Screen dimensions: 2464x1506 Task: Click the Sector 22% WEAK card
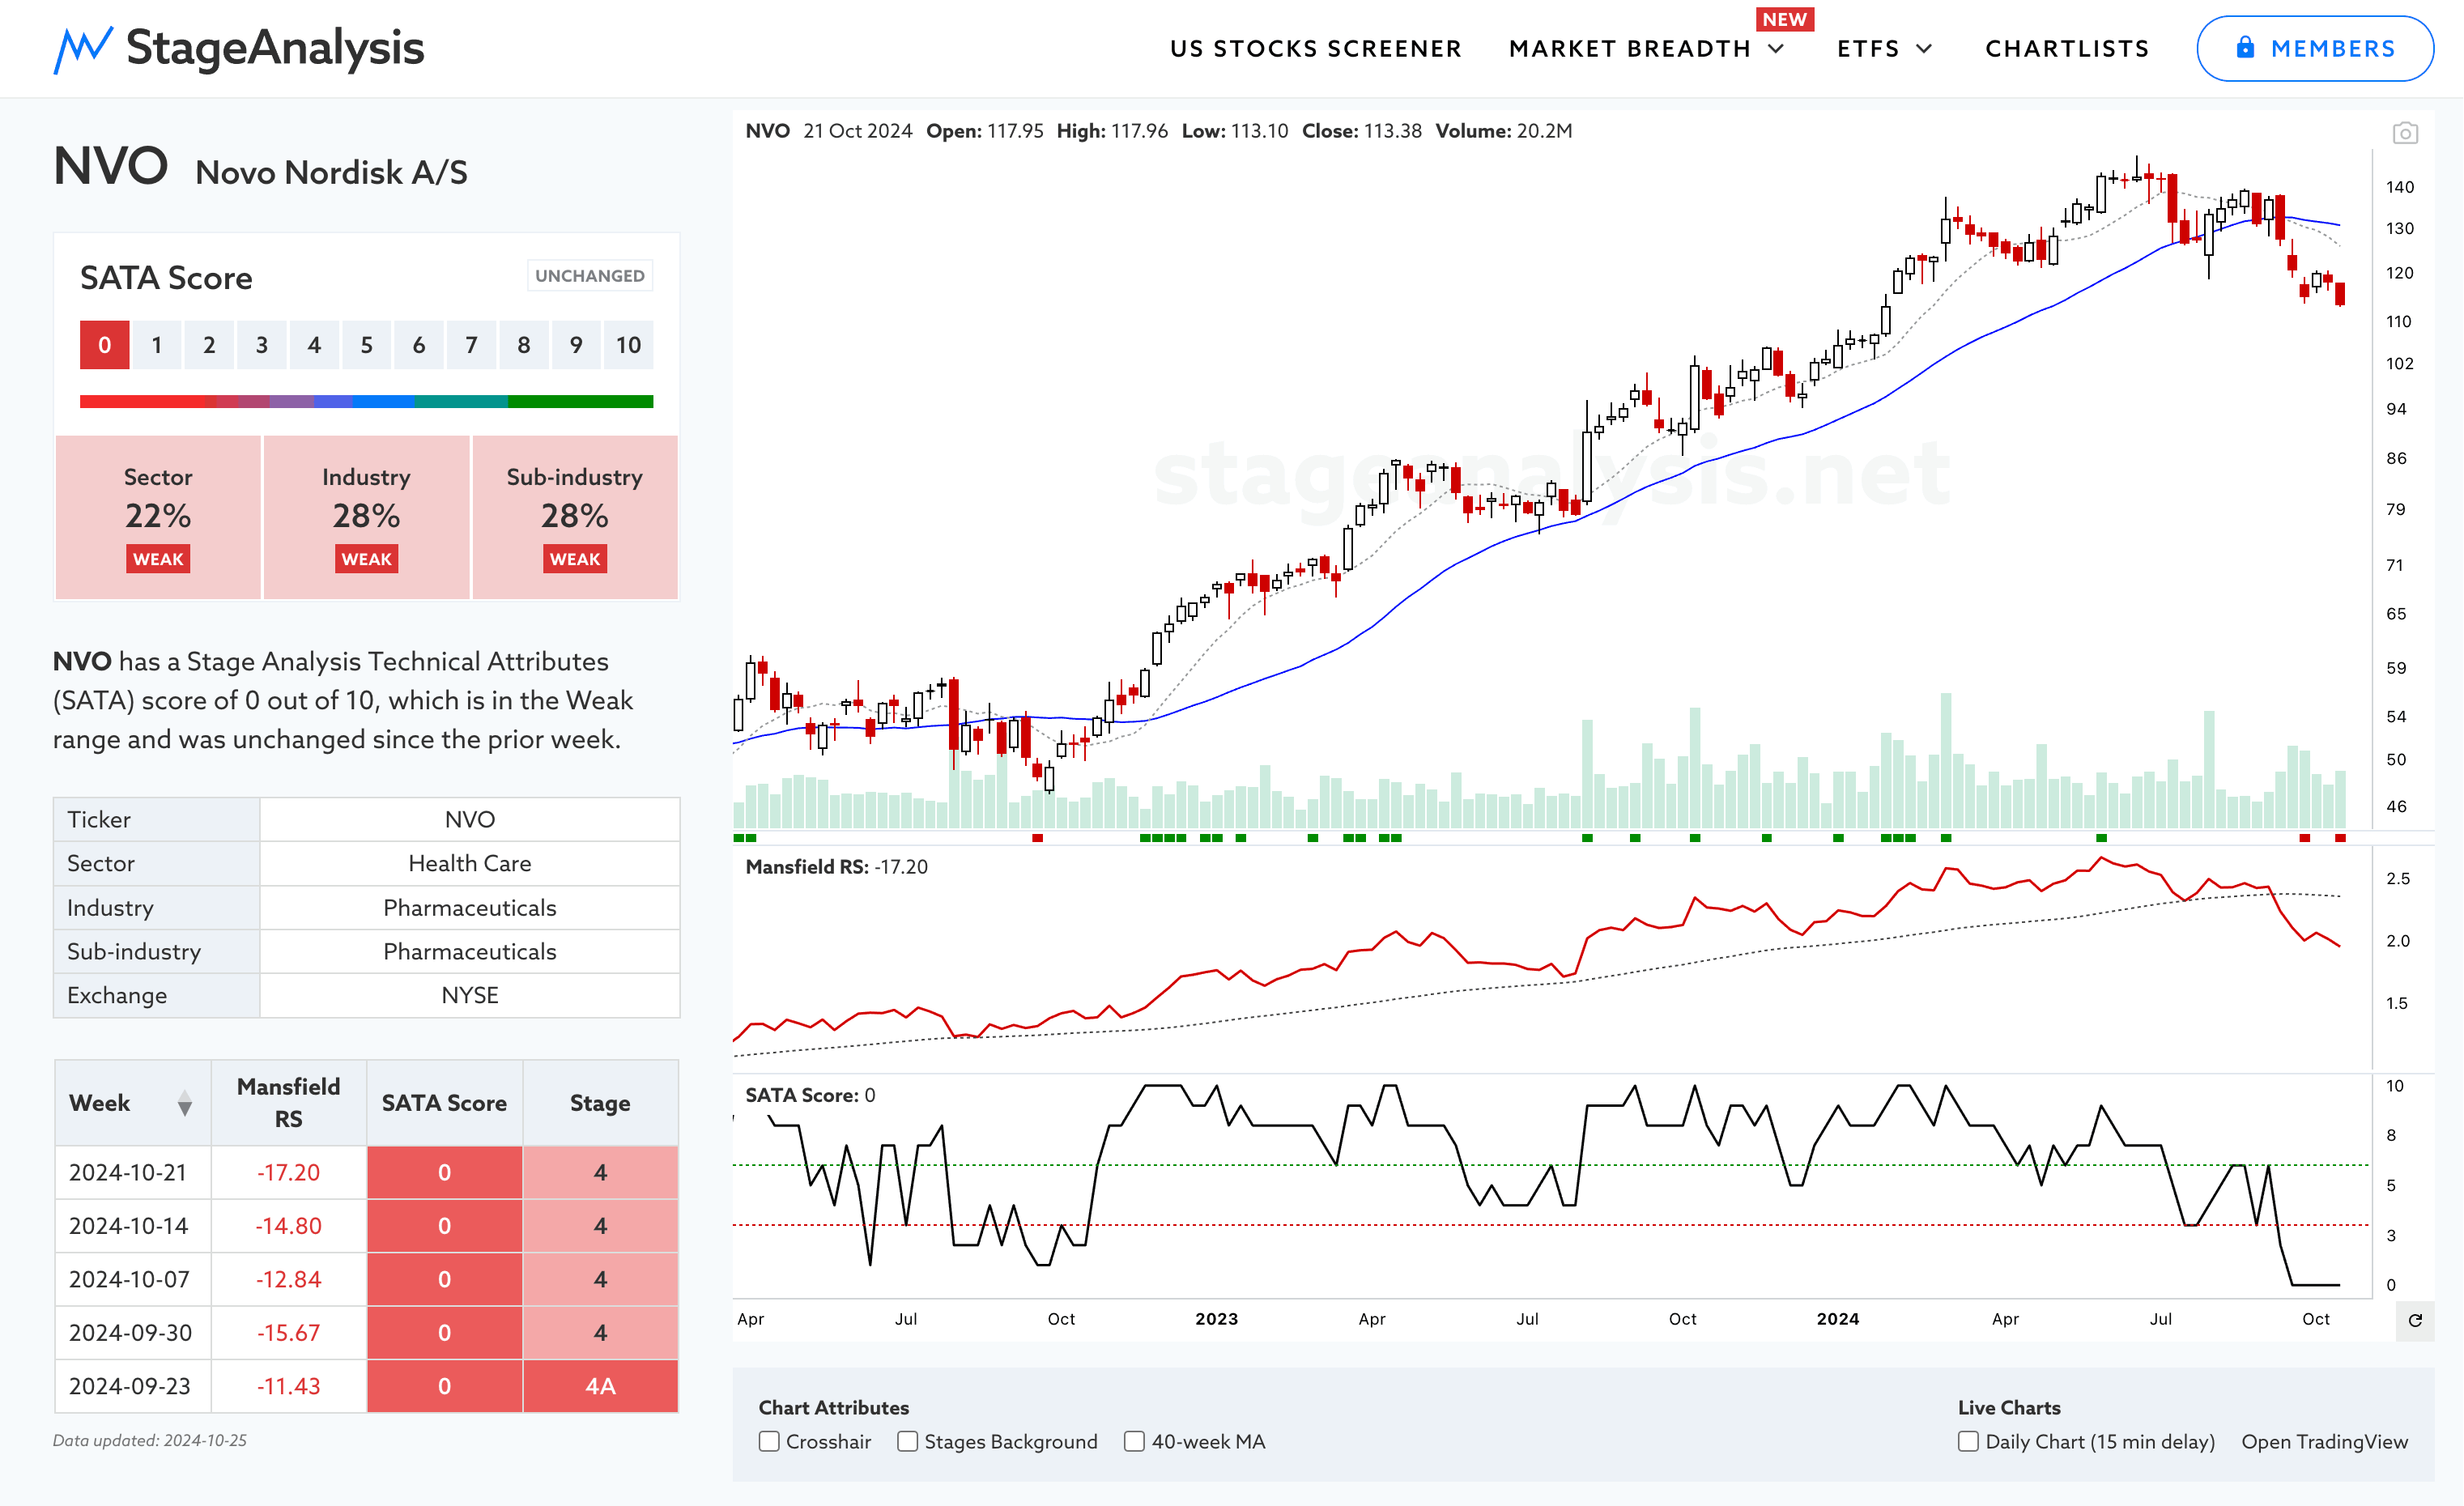[x=158, y=517]
